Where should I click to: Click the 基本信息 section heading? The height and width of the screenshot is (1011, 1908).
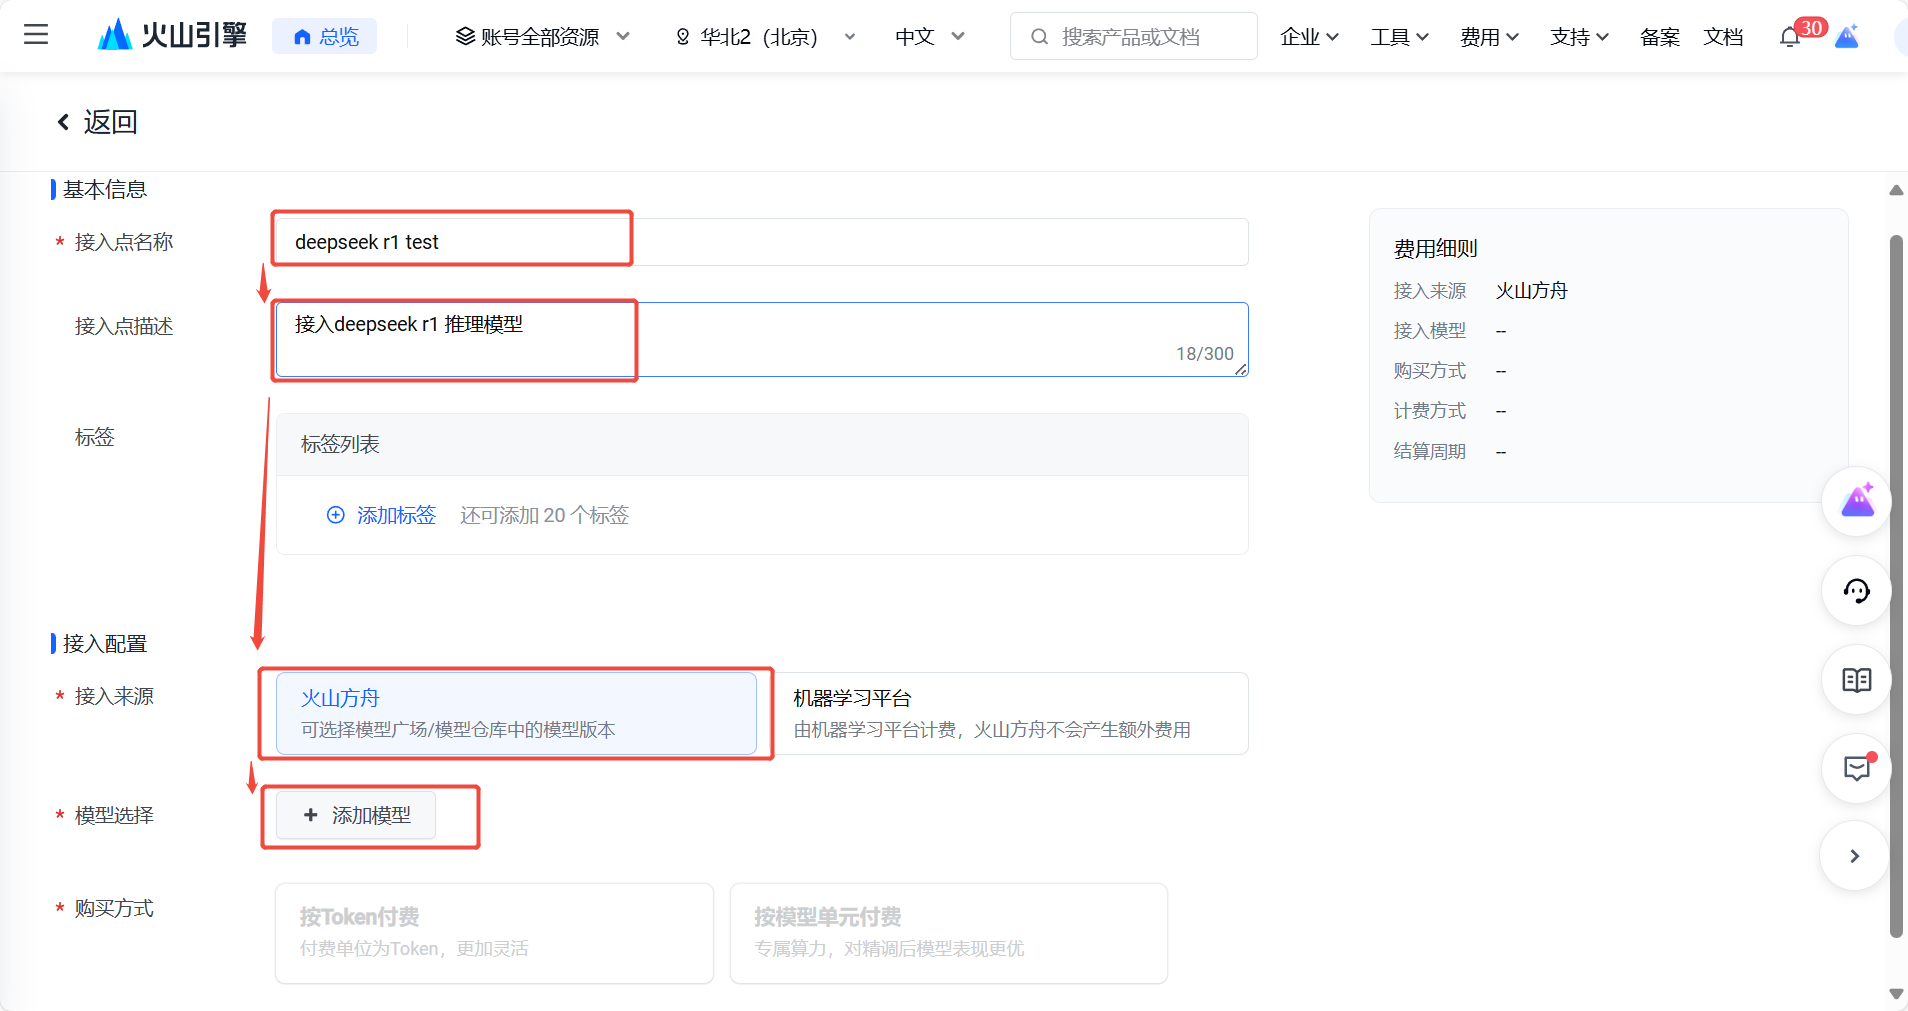click(x=105, y=189)
